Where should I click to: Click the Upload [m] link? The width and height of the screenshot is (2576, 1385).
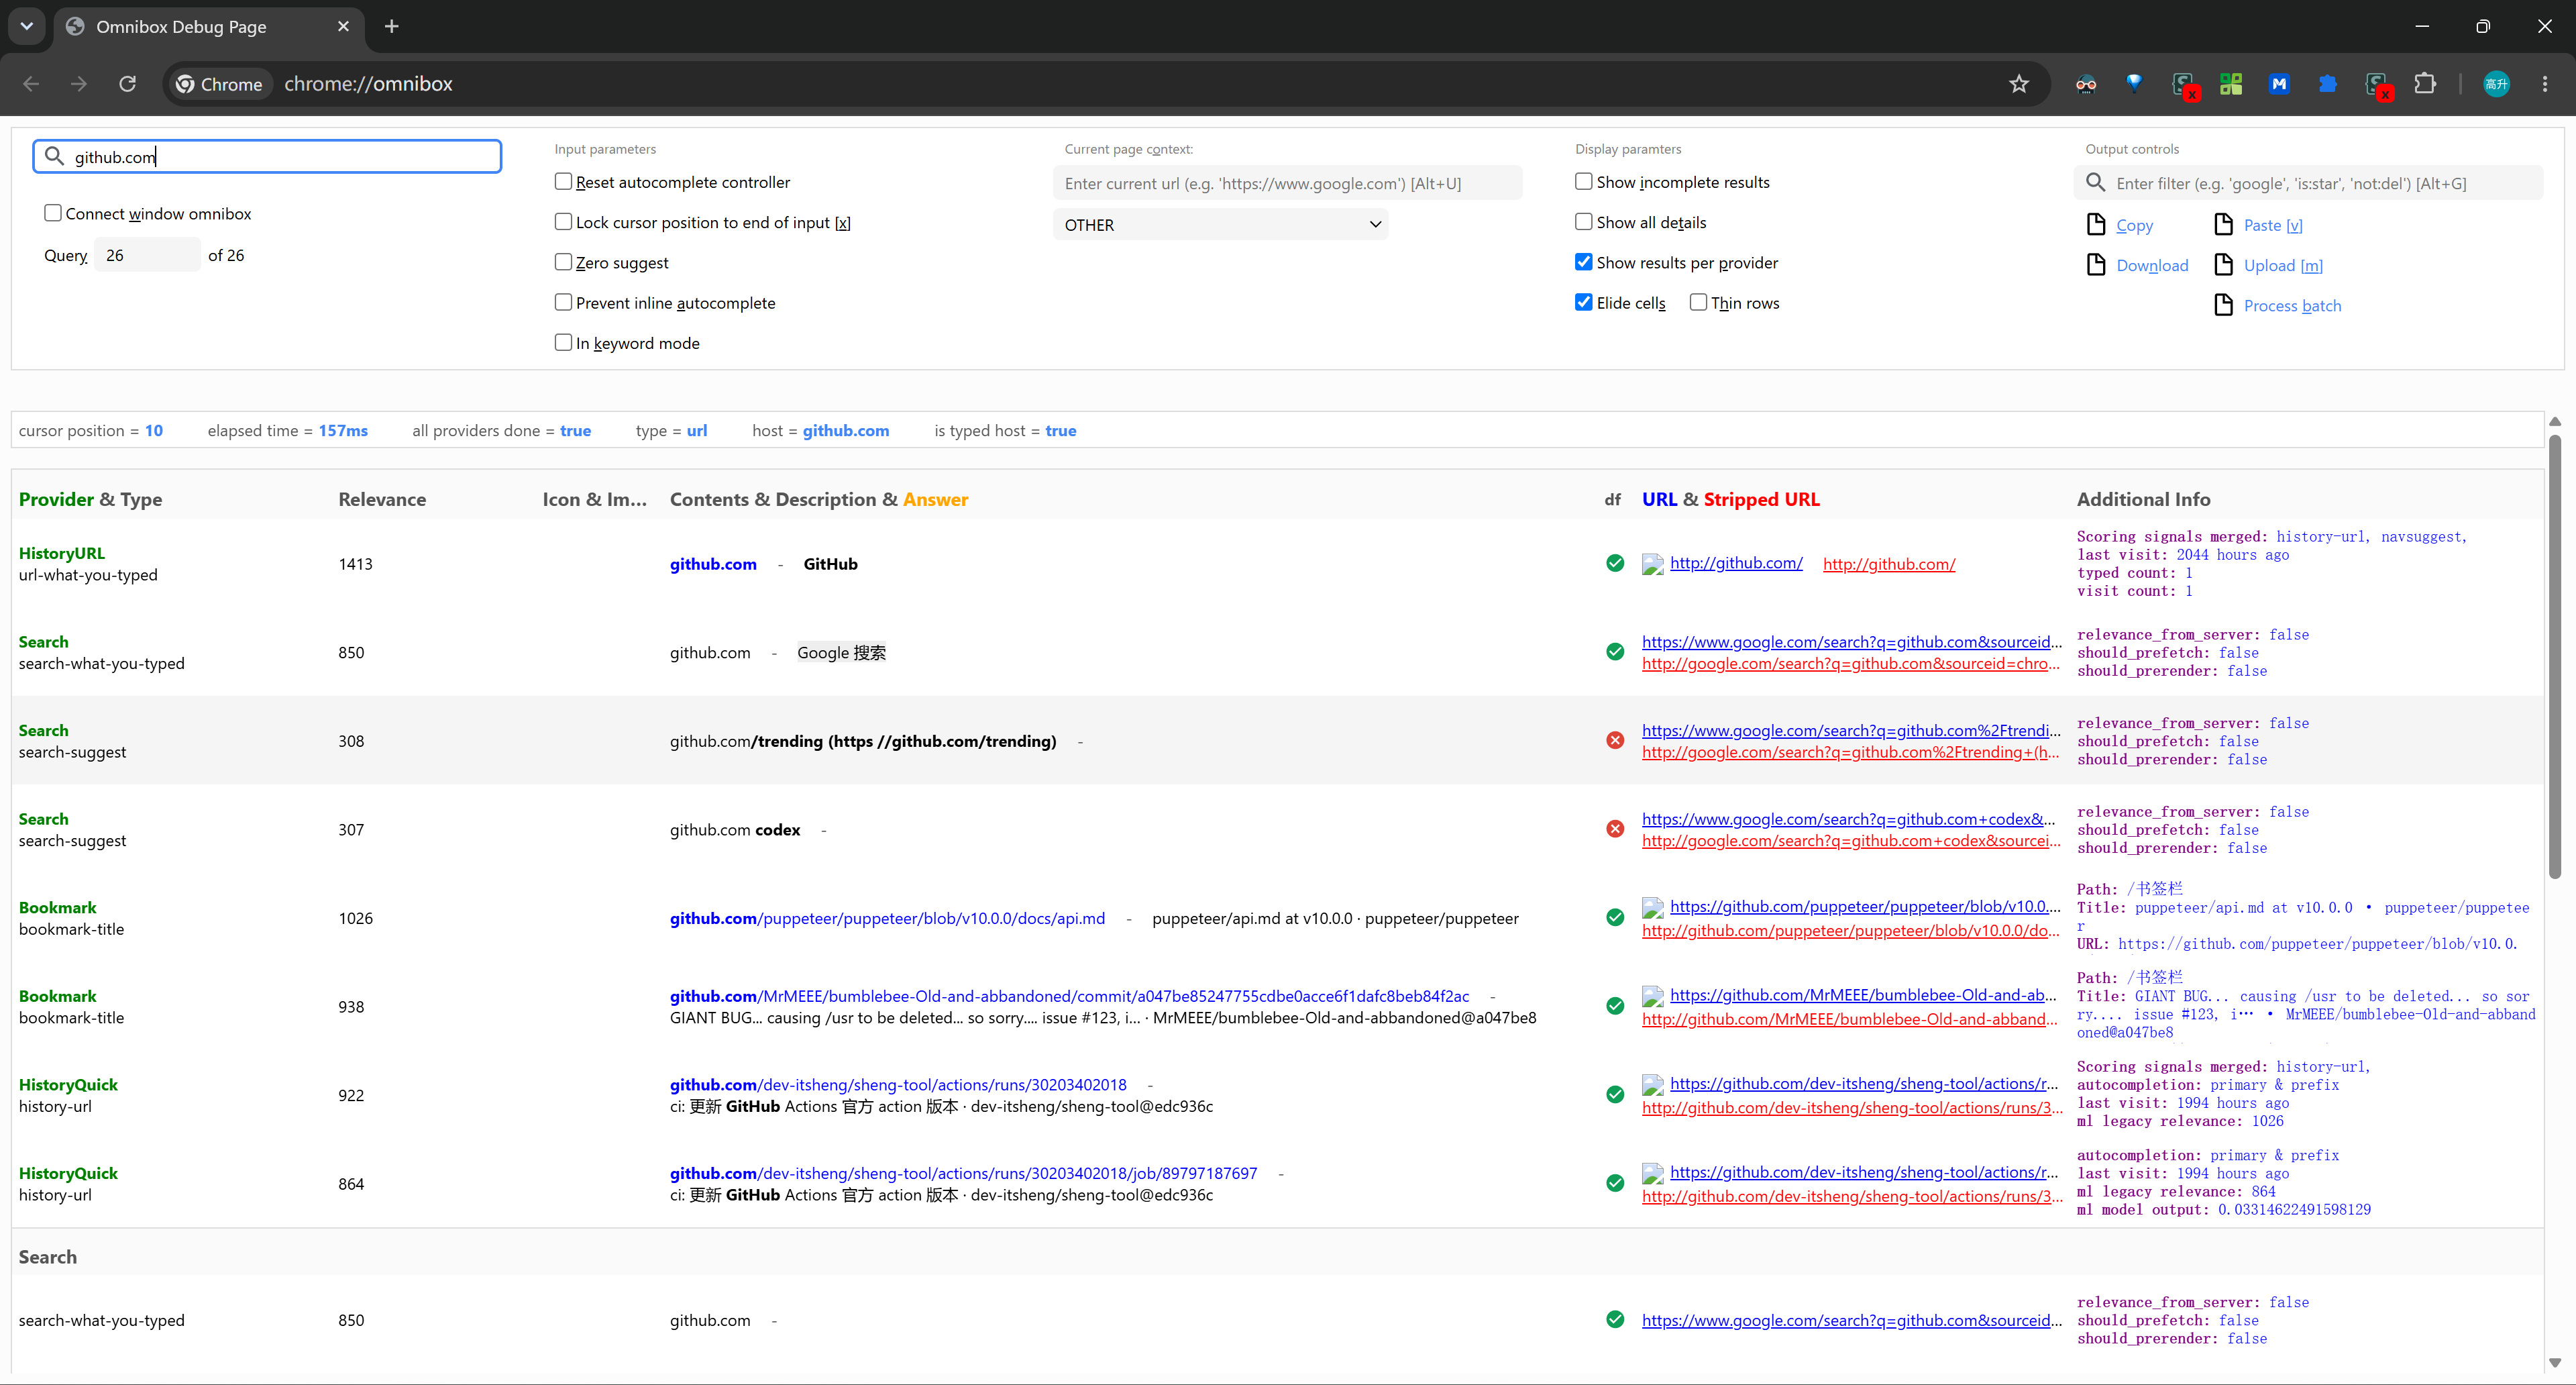point(2283,265)
